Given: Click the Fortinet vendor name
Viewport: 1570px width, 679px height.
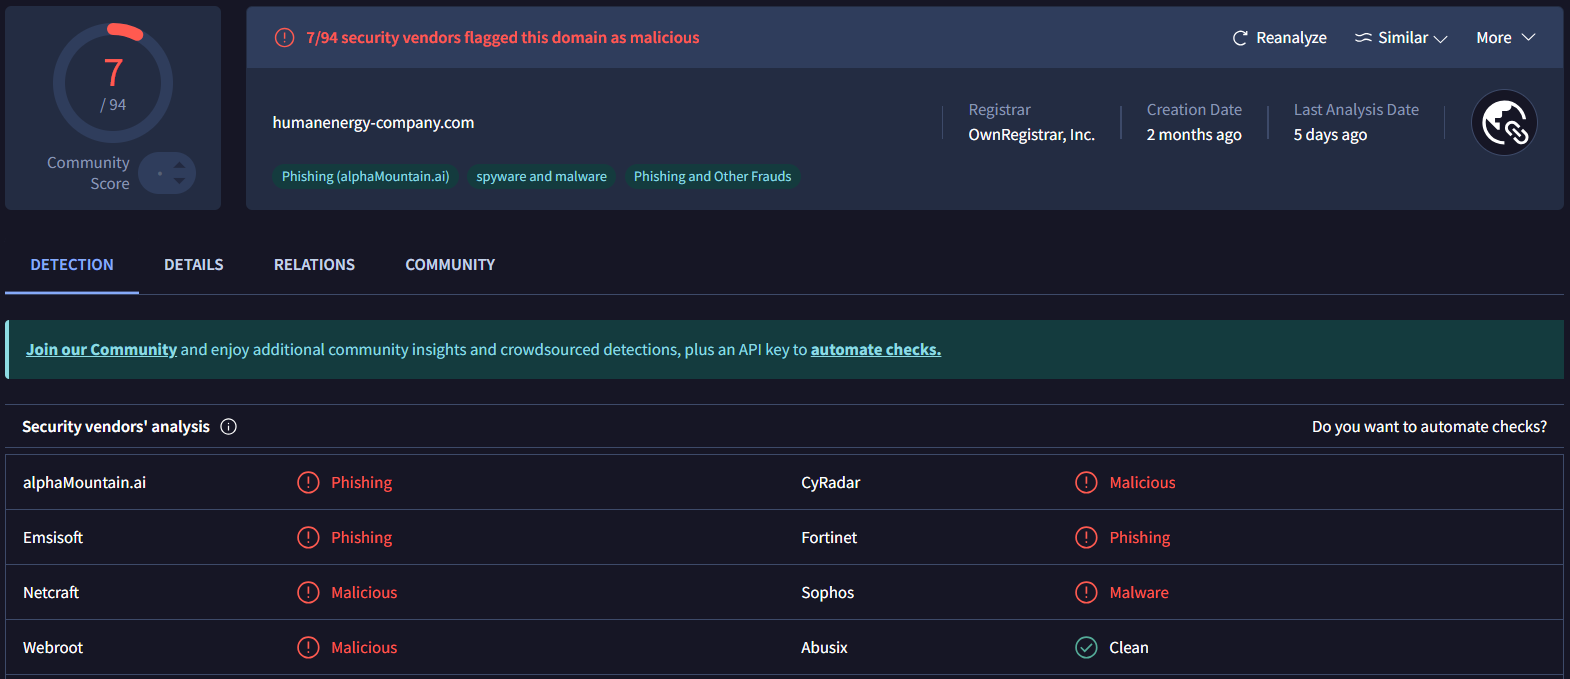Looking at the screenshot, I should [x=829, y=538].
